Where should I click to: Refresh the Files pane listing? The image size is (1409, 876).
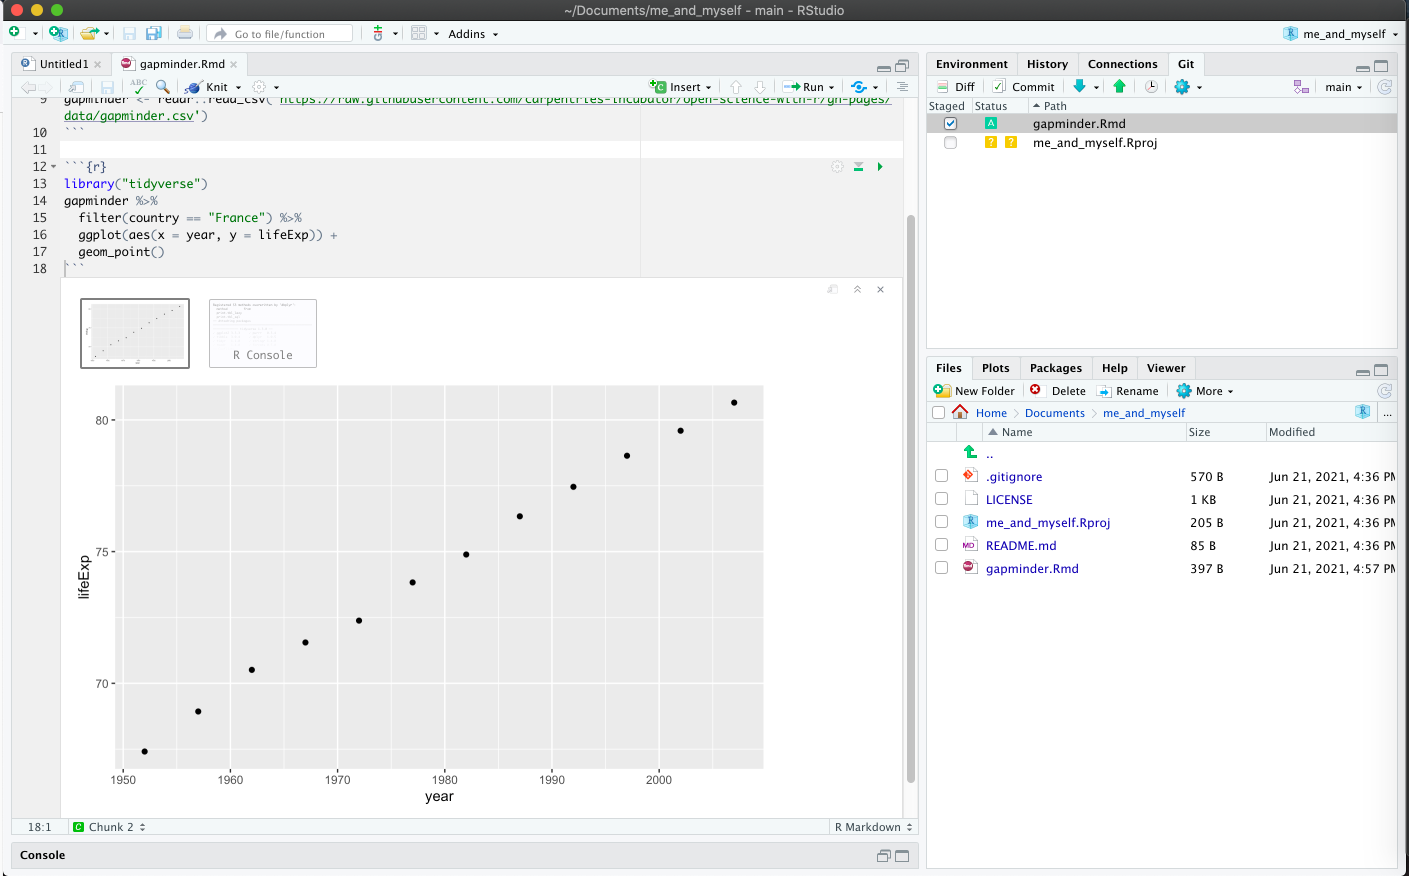[x=1385, y=391]
